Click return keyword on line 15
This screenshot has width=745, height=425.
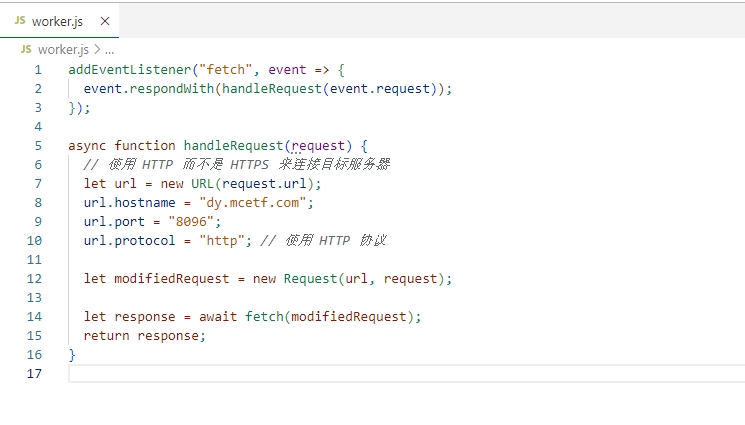[106, 336]
